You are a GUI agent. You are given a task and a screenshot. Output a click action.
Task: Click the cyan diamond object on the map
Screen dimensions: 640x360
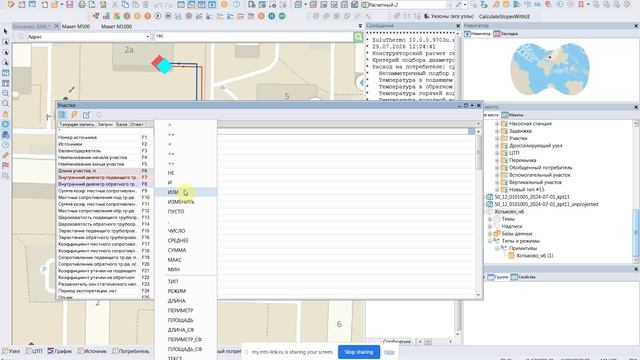pos(165,65)
